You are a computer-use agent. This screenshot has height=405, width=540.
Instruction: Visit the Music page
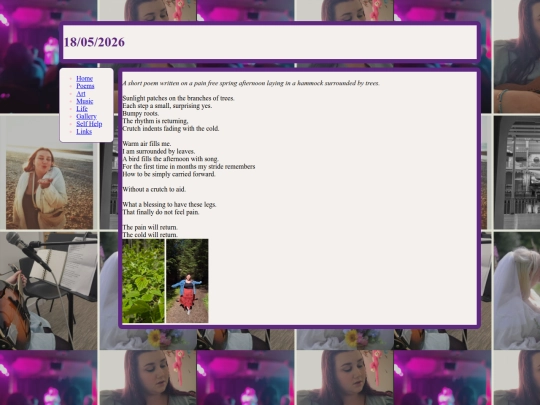[x=84, y=101]
